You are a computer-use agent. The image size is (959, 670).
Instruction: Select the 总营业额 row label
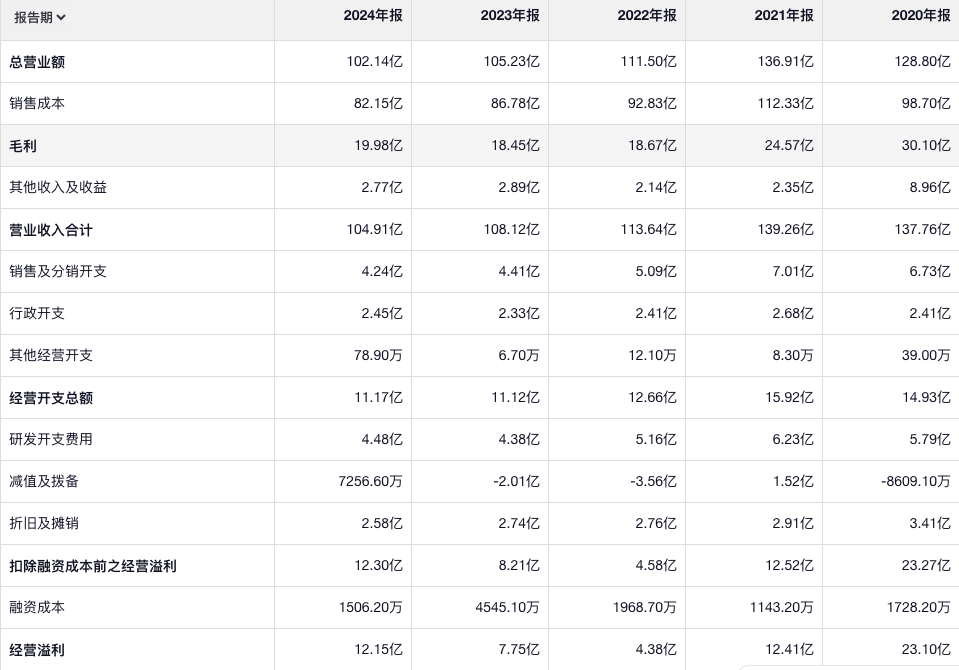click(37, 62)
